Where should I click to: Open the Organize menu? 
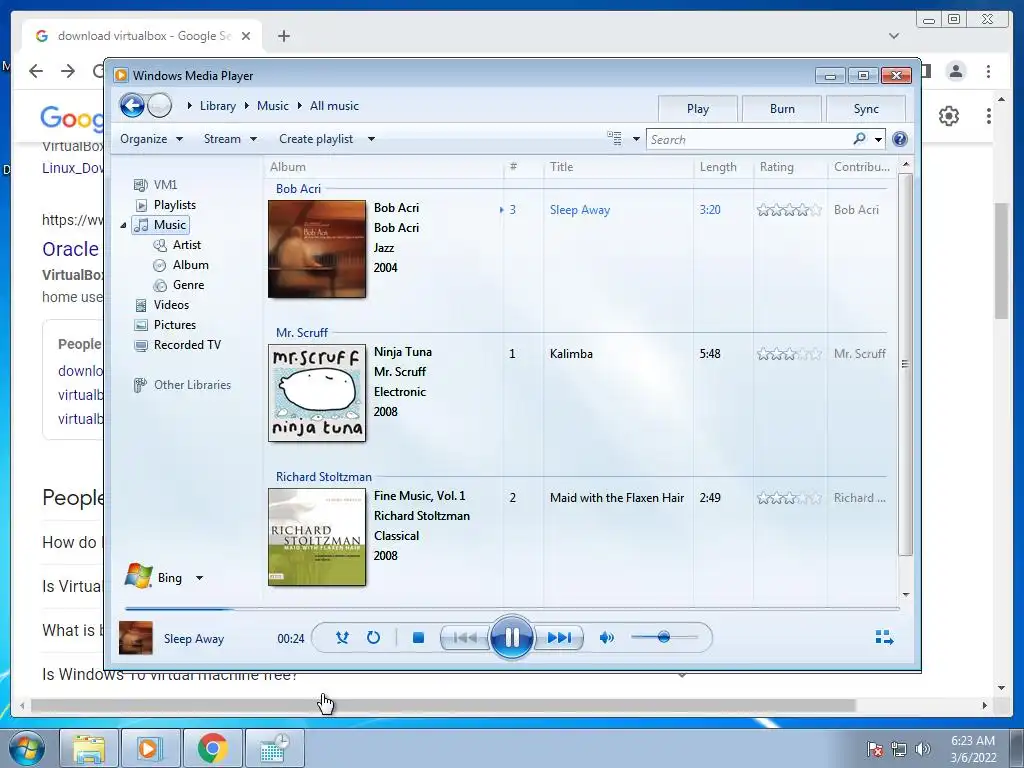(x=152, y=139)
